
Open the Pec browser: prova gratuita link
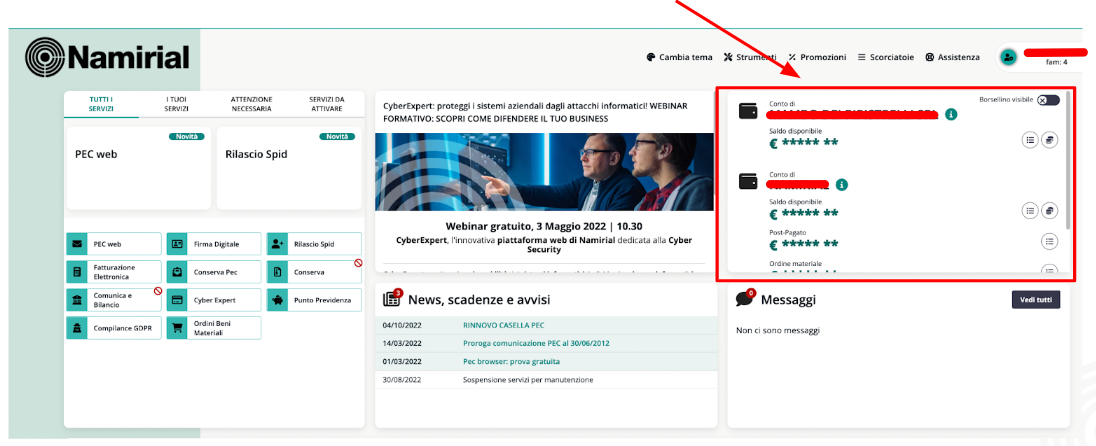[511, 361]
